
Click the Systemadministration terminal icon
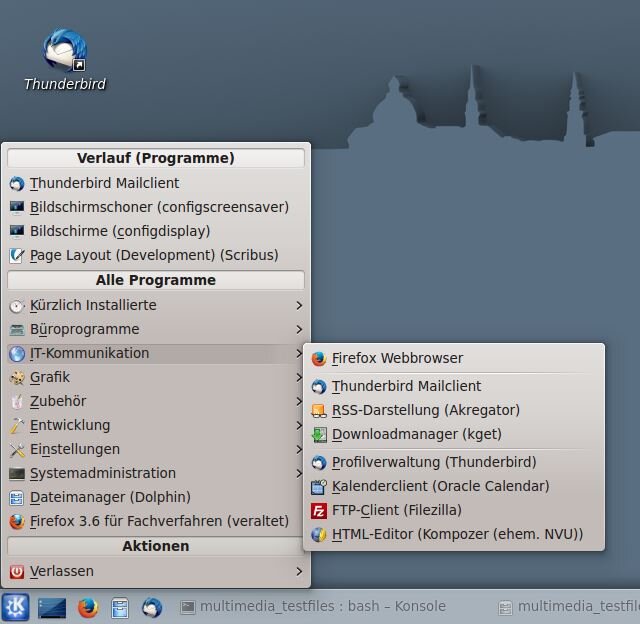click(x=17, y=474)
